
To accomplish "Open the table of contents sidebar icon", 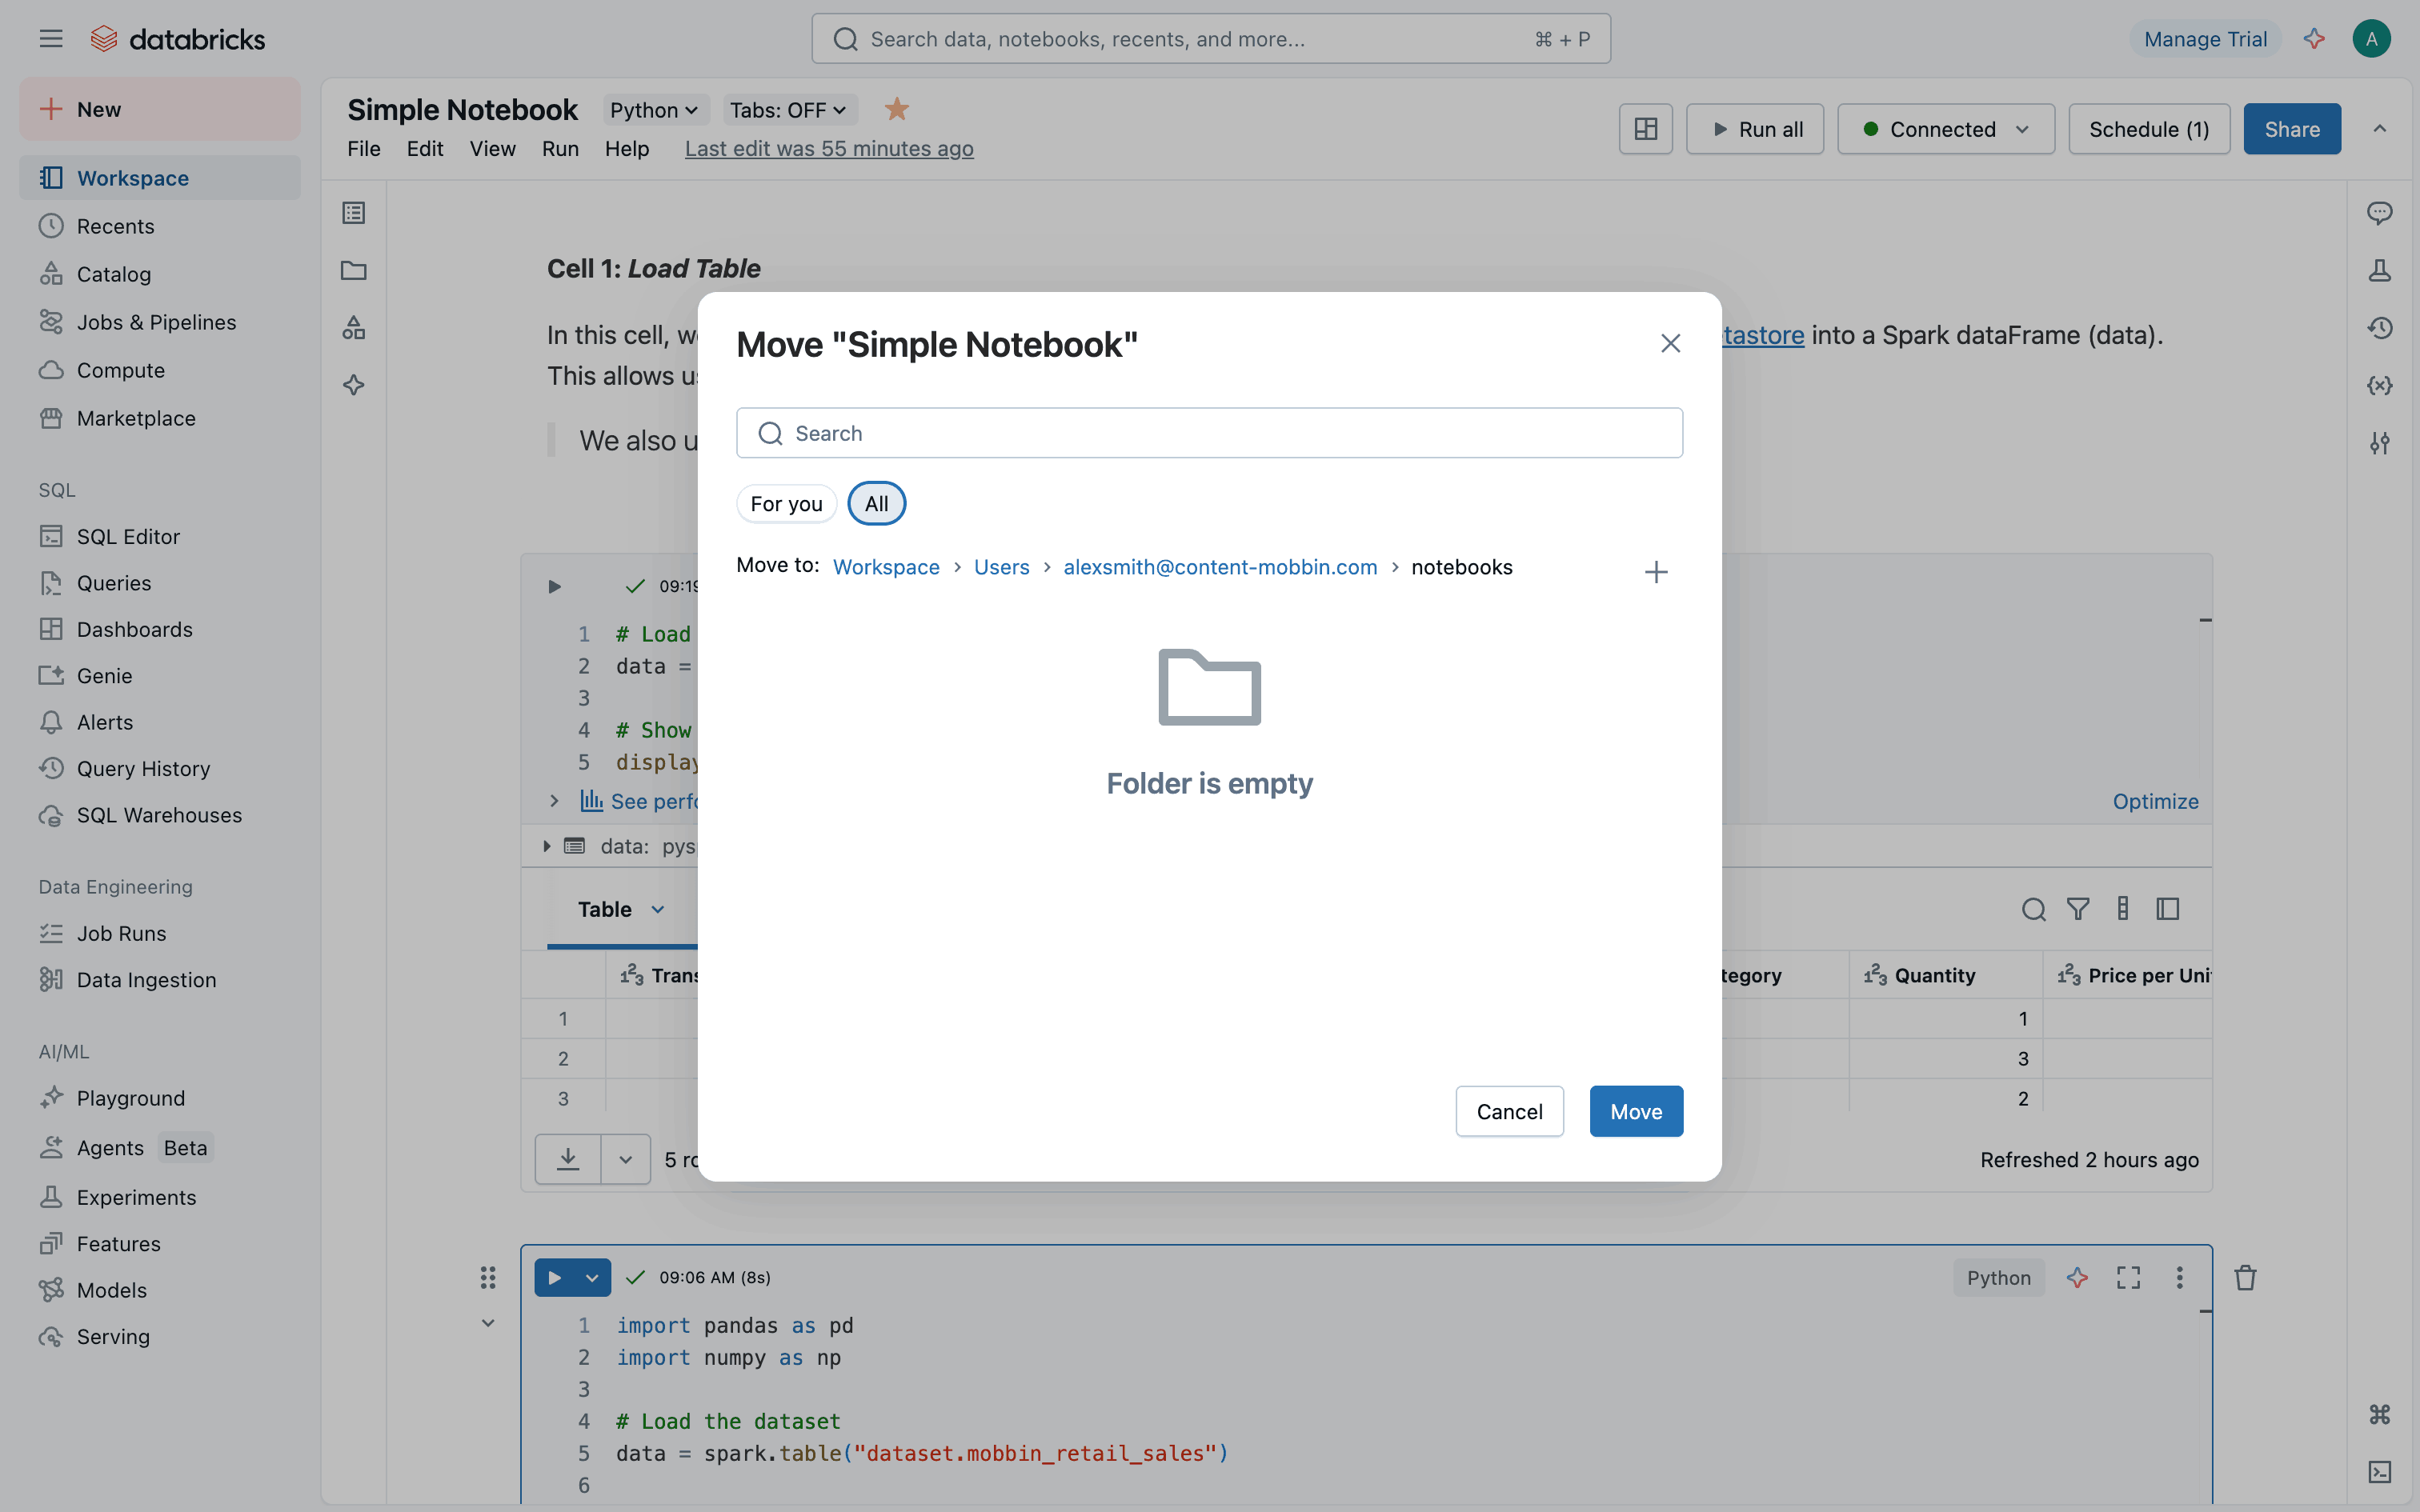I will tap(354, 213).
